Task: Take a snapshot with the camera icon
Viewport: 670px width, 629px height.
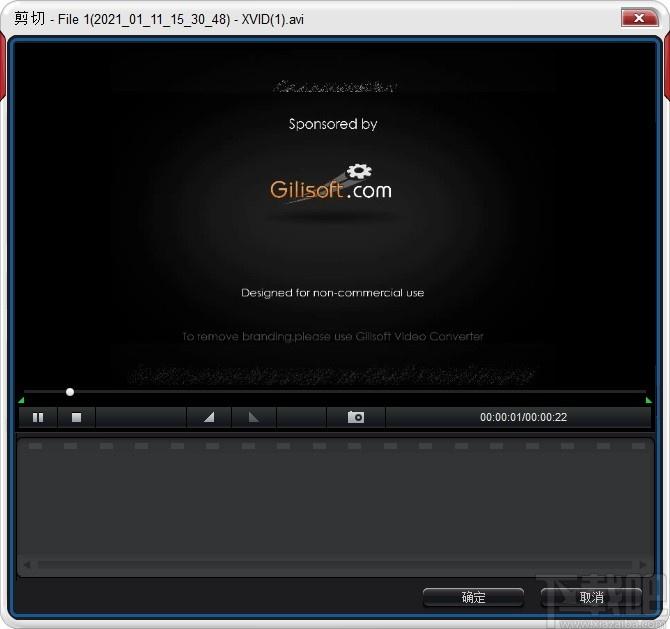Action: (x=356, y=417)
